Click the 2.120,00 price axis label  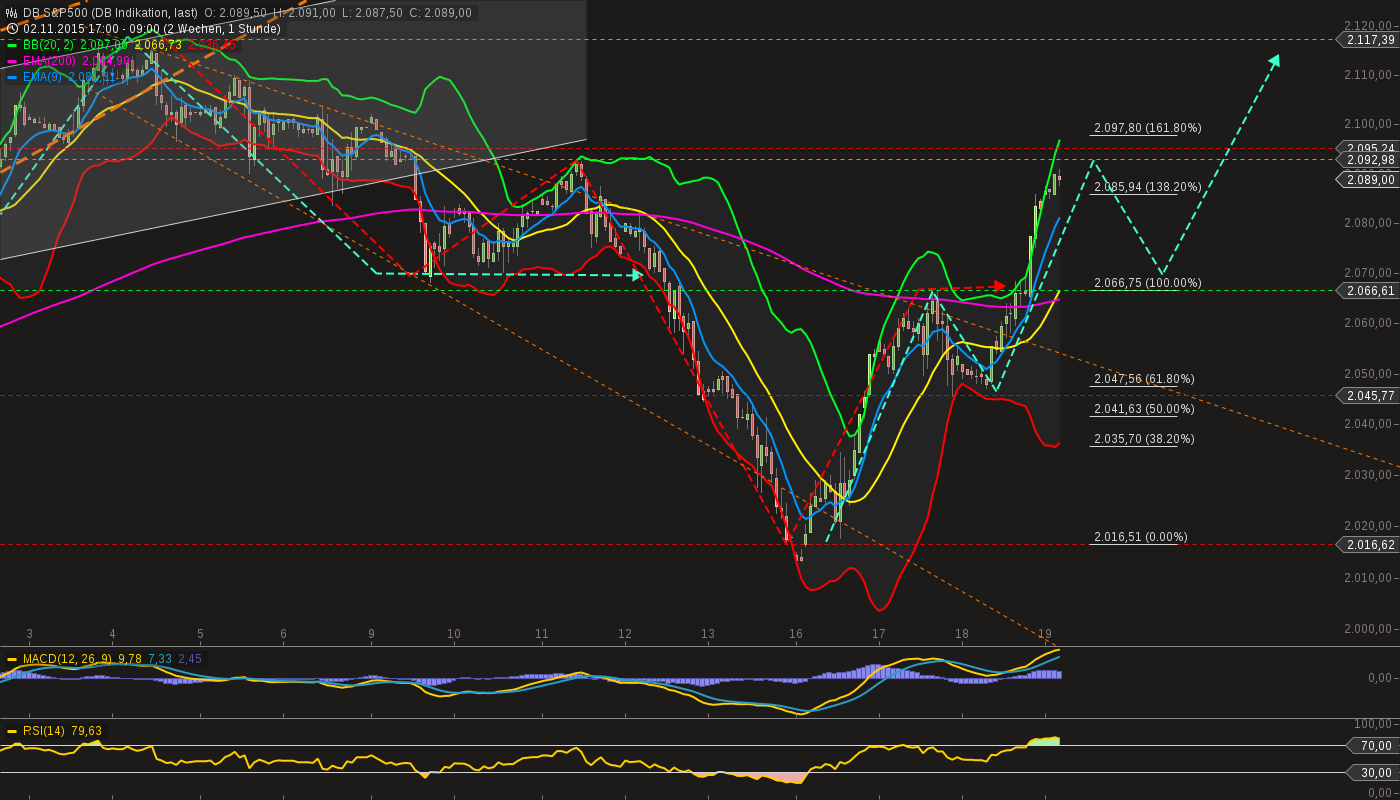tap(1369, 25)
